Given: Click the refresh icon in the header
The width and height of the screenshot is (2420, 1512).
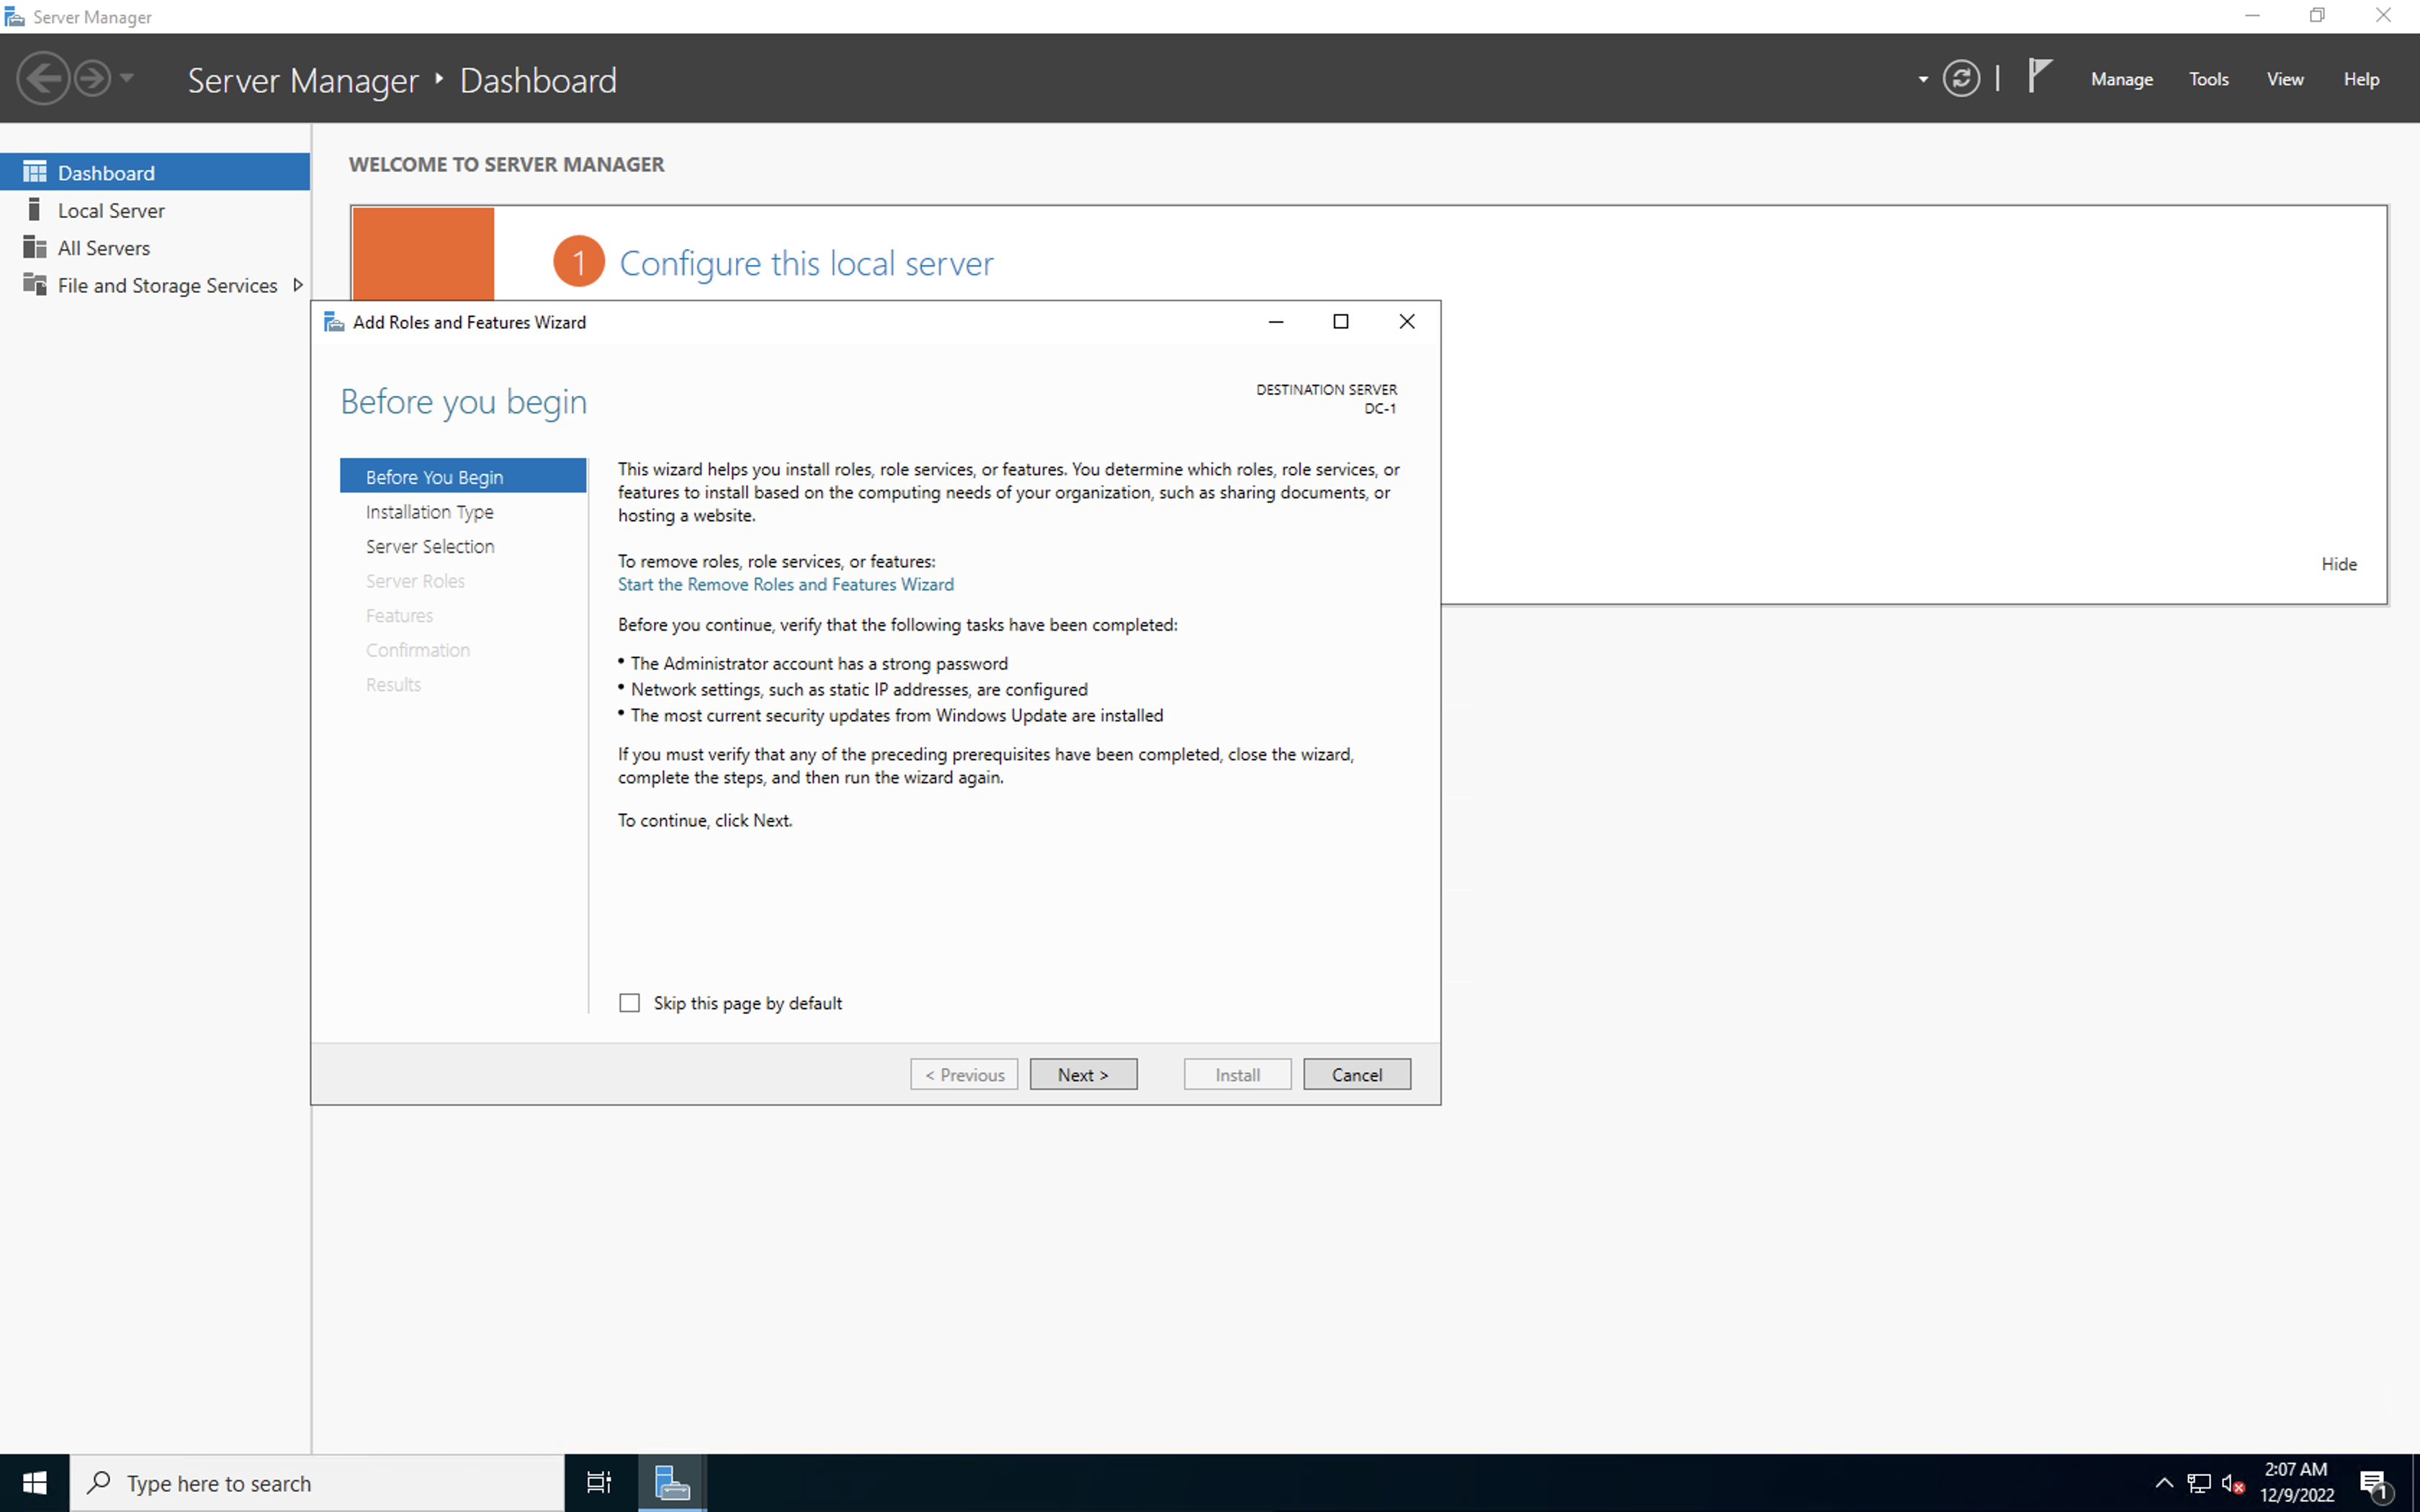Looking at the screenshot, I should [x=1961, y=78].
